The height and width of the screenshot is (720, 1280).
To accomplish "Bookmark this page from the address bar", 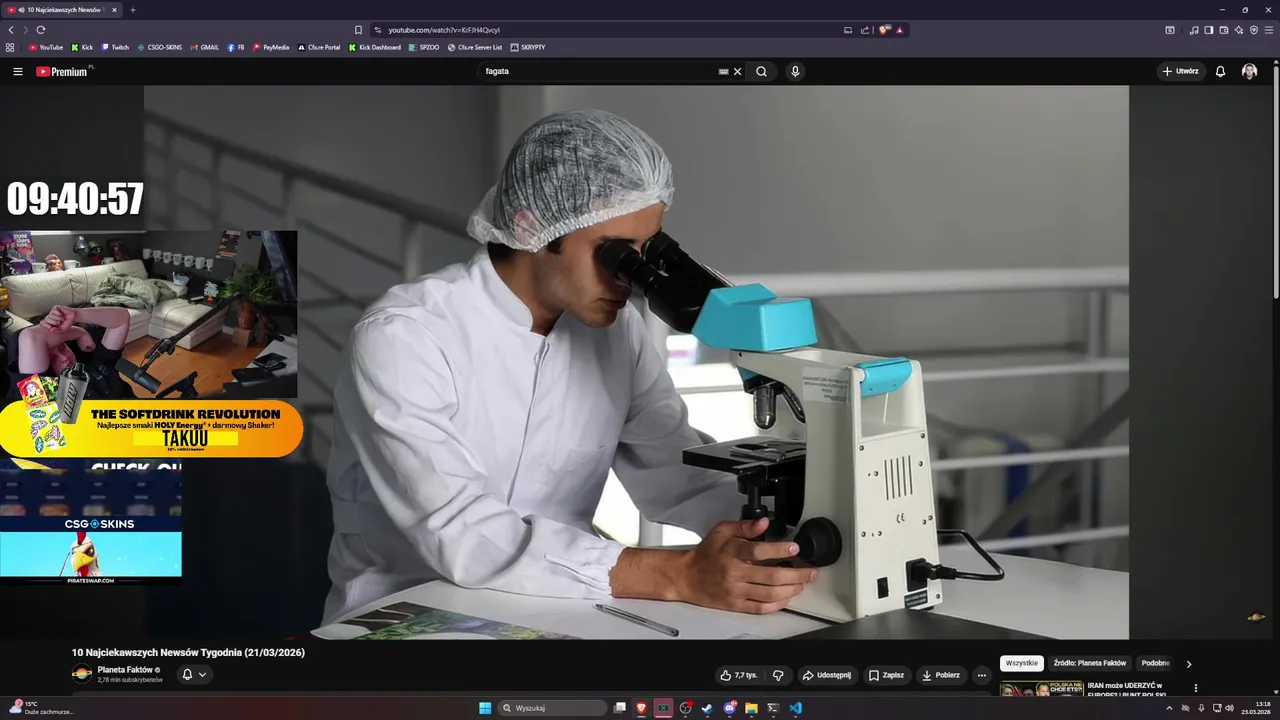I will click(x=358, y=30).
